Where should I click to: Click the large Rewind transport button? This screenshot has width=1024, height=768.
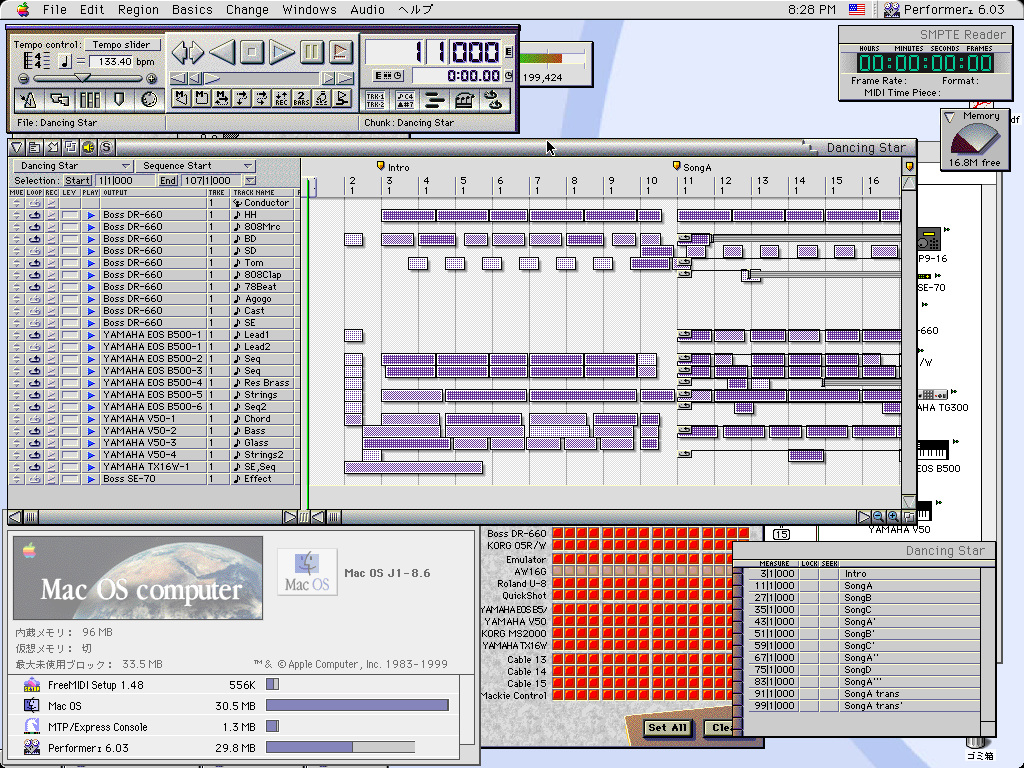point(222,52)
